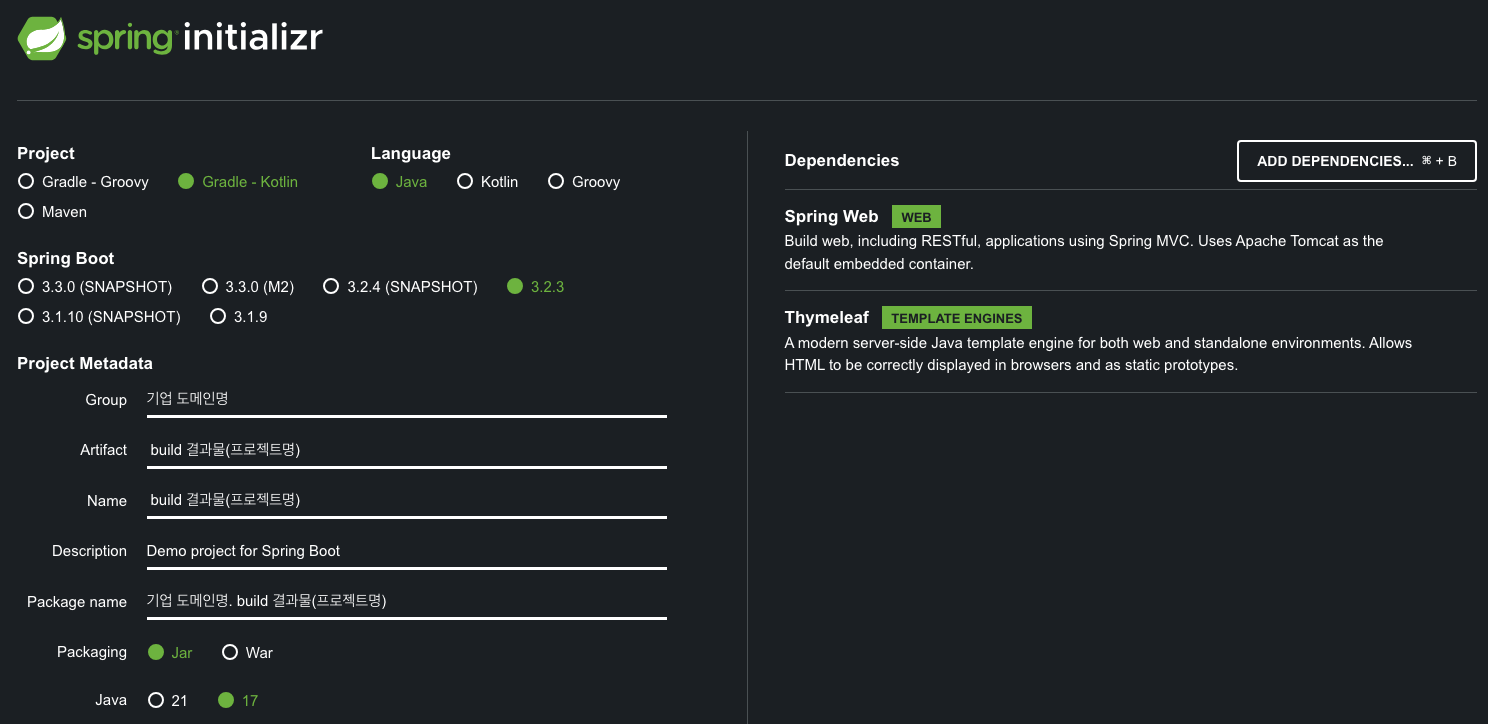
Task: Edit the Package name field
Action: (x=406, y=601)
